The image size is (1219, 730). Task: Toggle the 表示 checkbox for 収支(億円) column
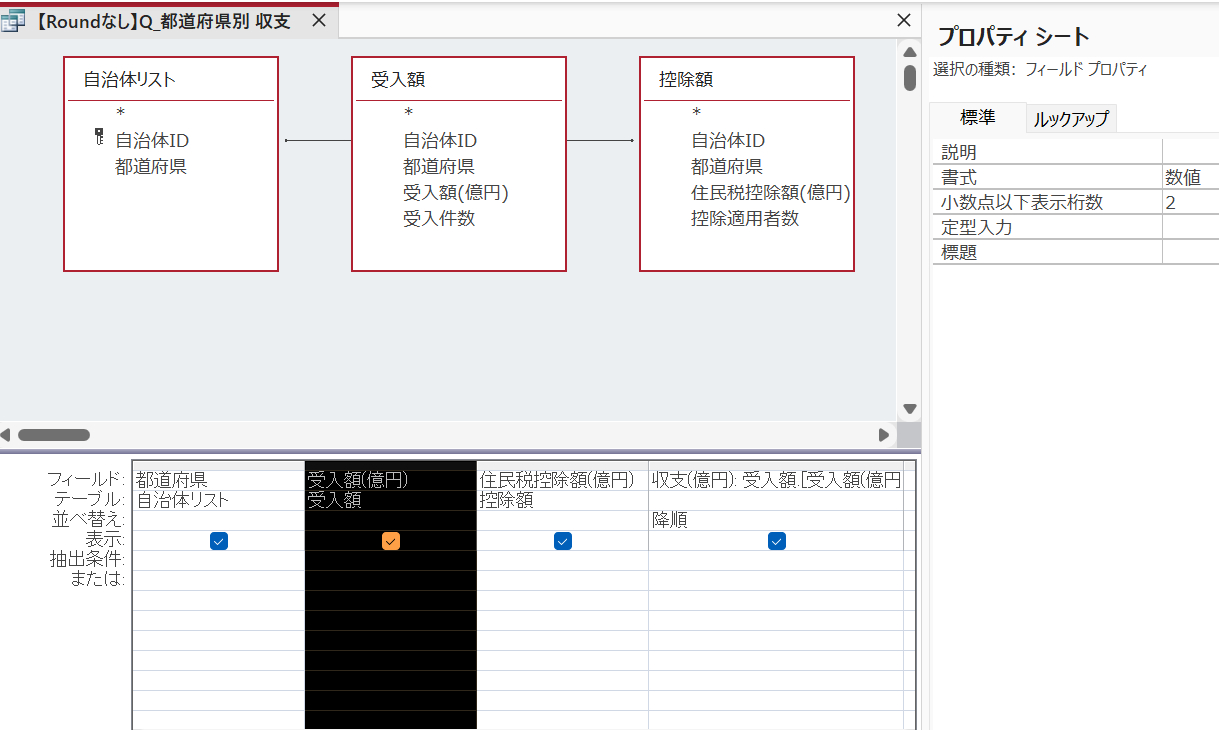click(x=777, y=541)
